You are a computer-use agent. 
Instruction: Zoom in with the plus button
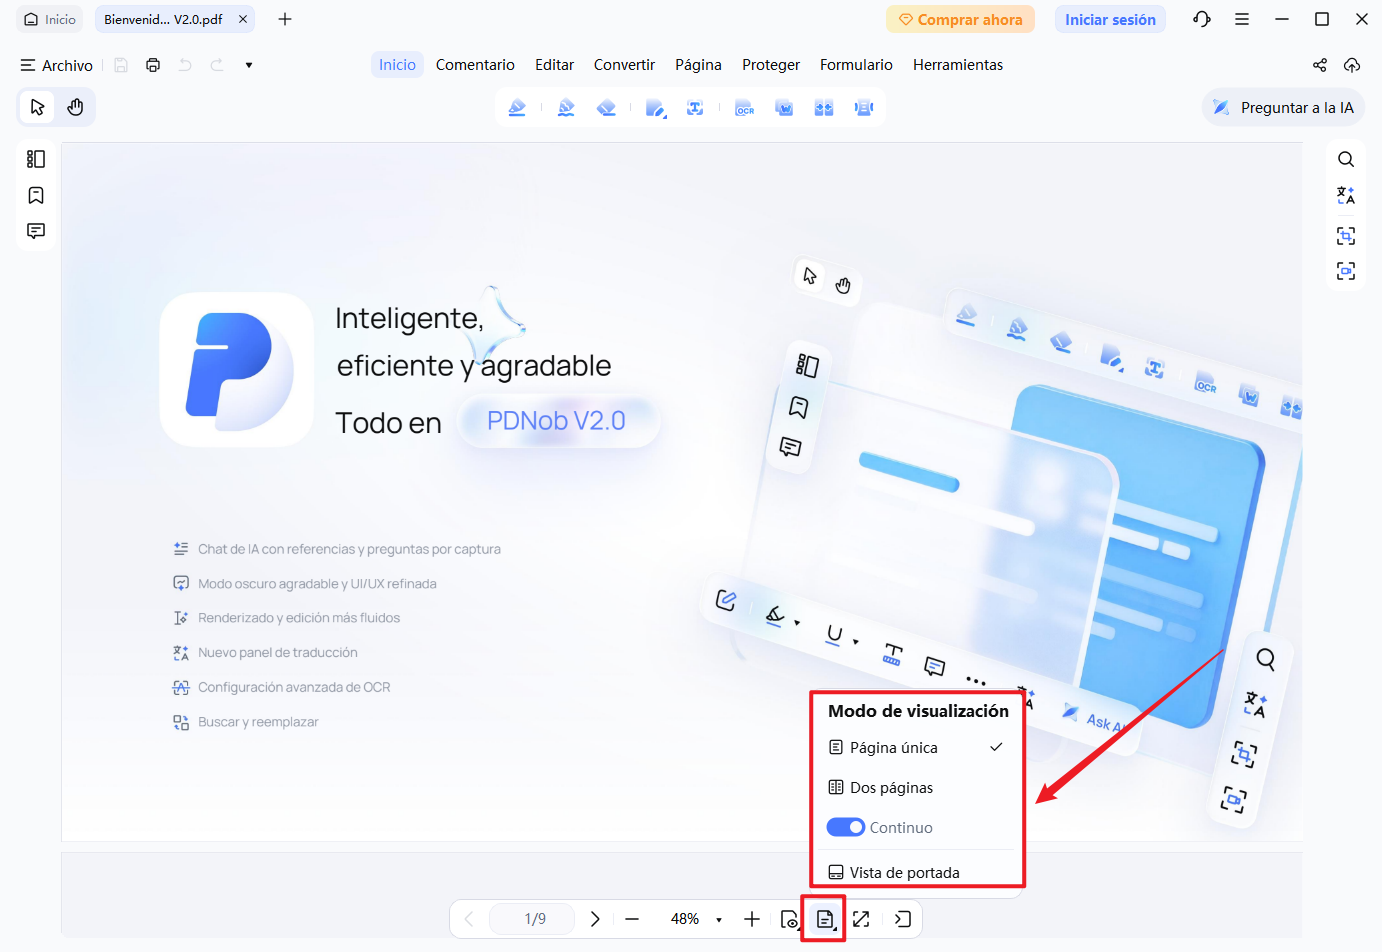752,919
